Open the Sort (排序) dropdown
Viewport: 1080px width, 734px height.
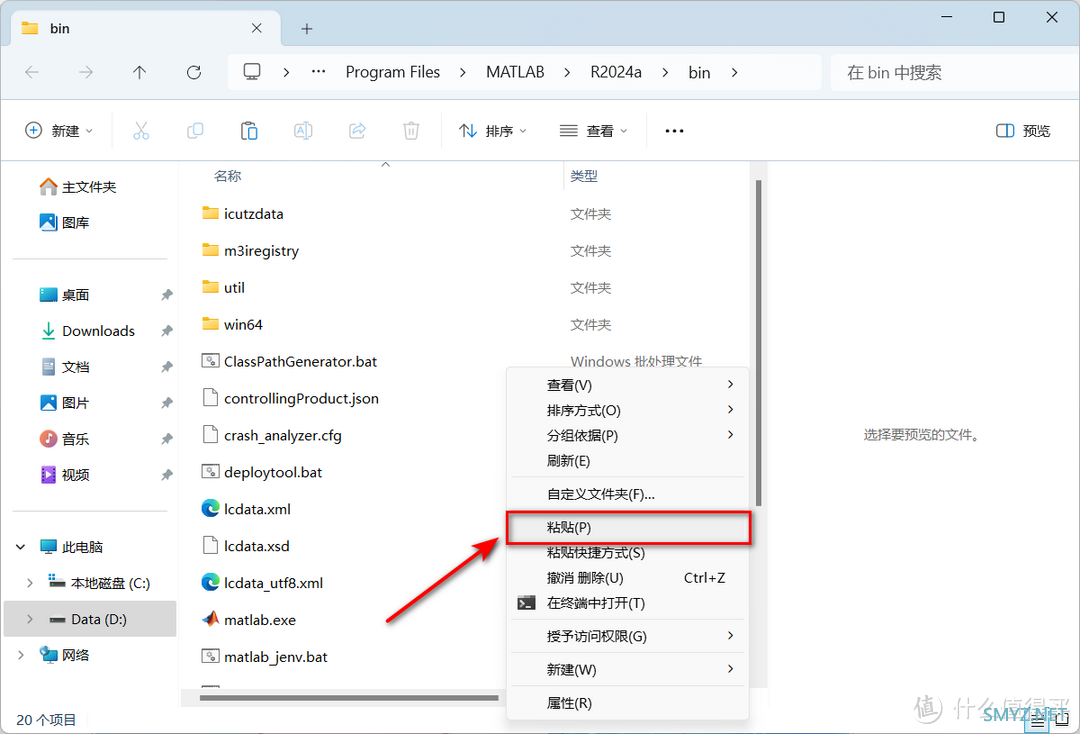(x=493, y=131)
